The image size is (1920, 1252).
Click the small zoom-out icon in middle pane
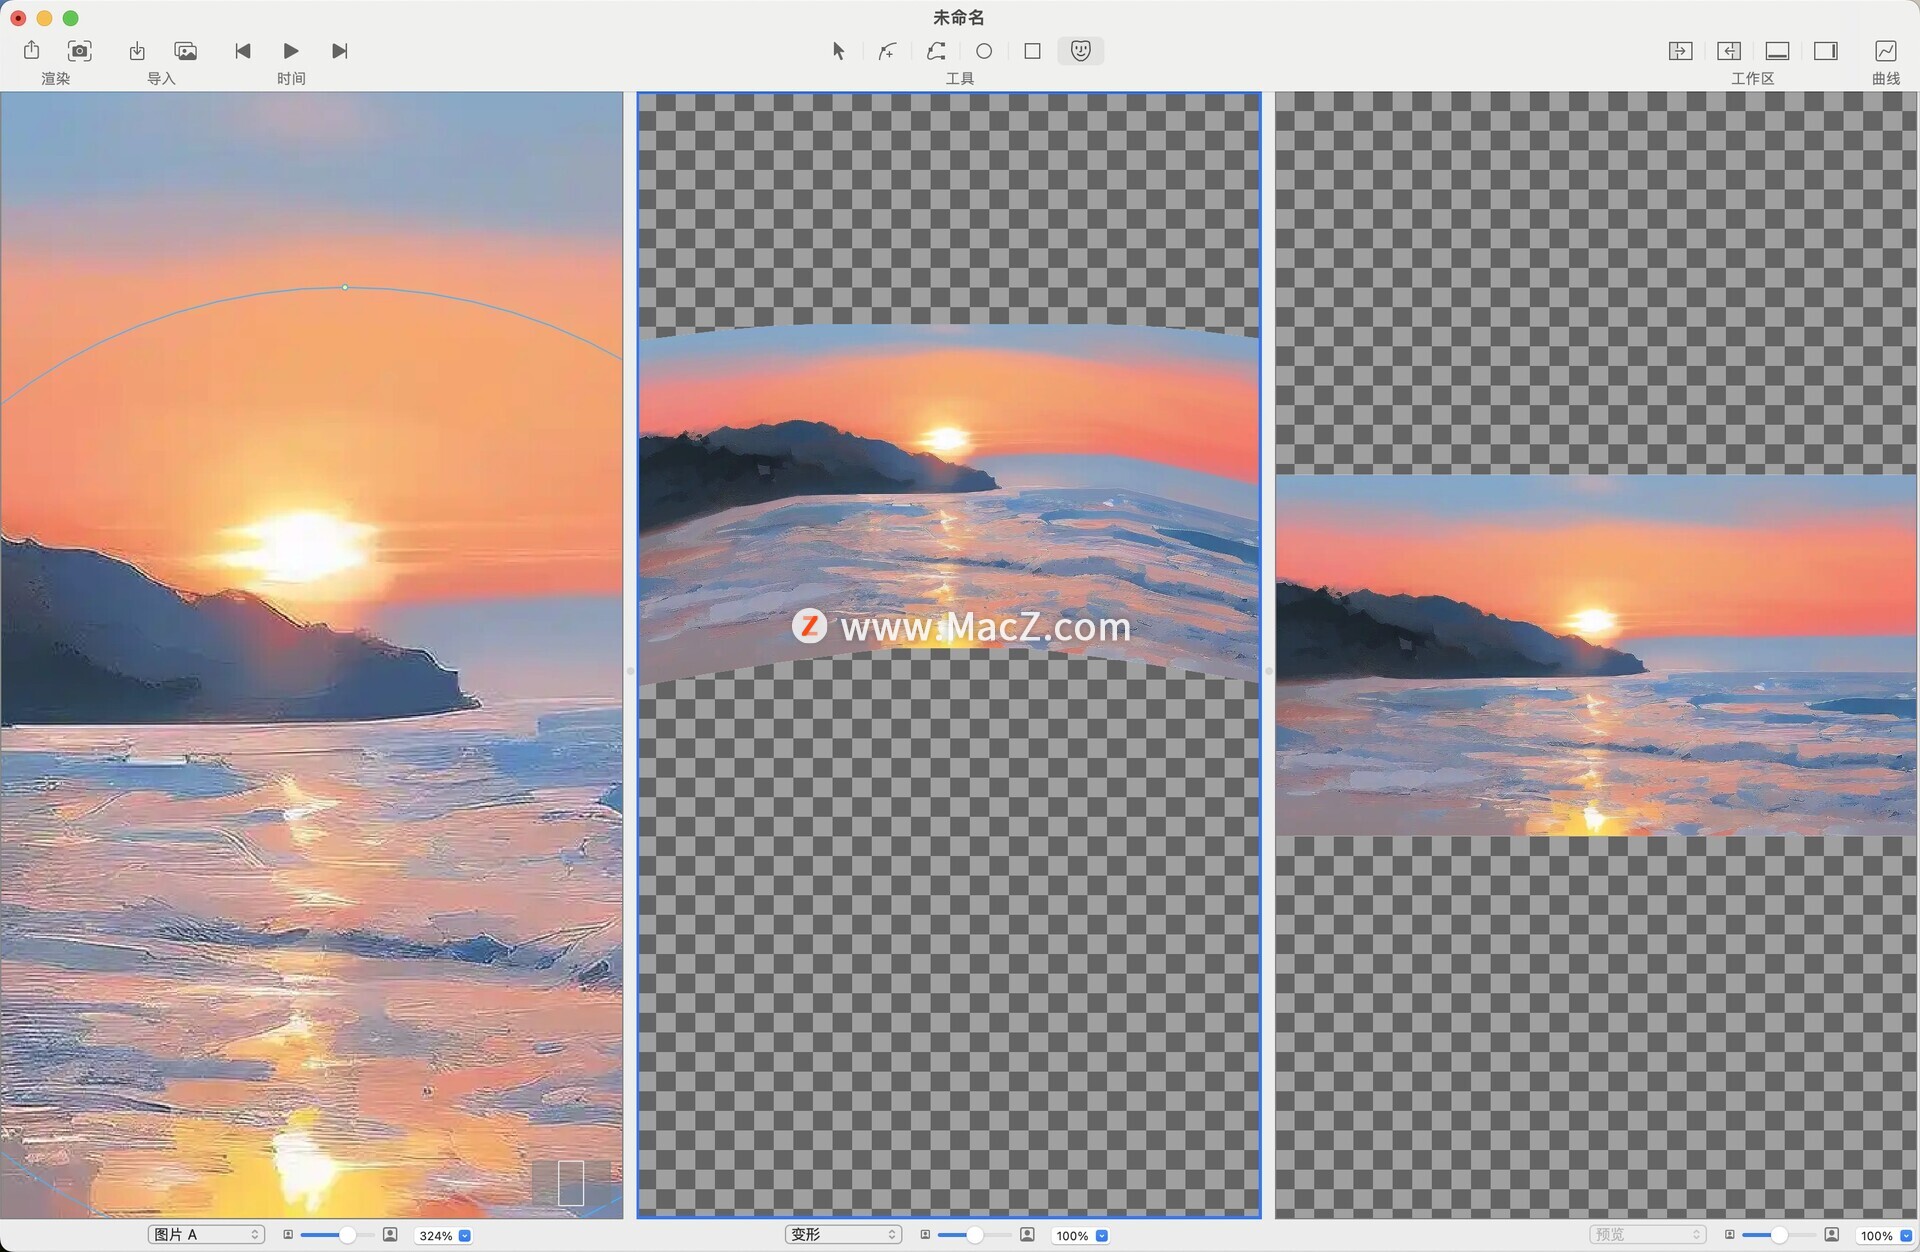click(925, 1235)
